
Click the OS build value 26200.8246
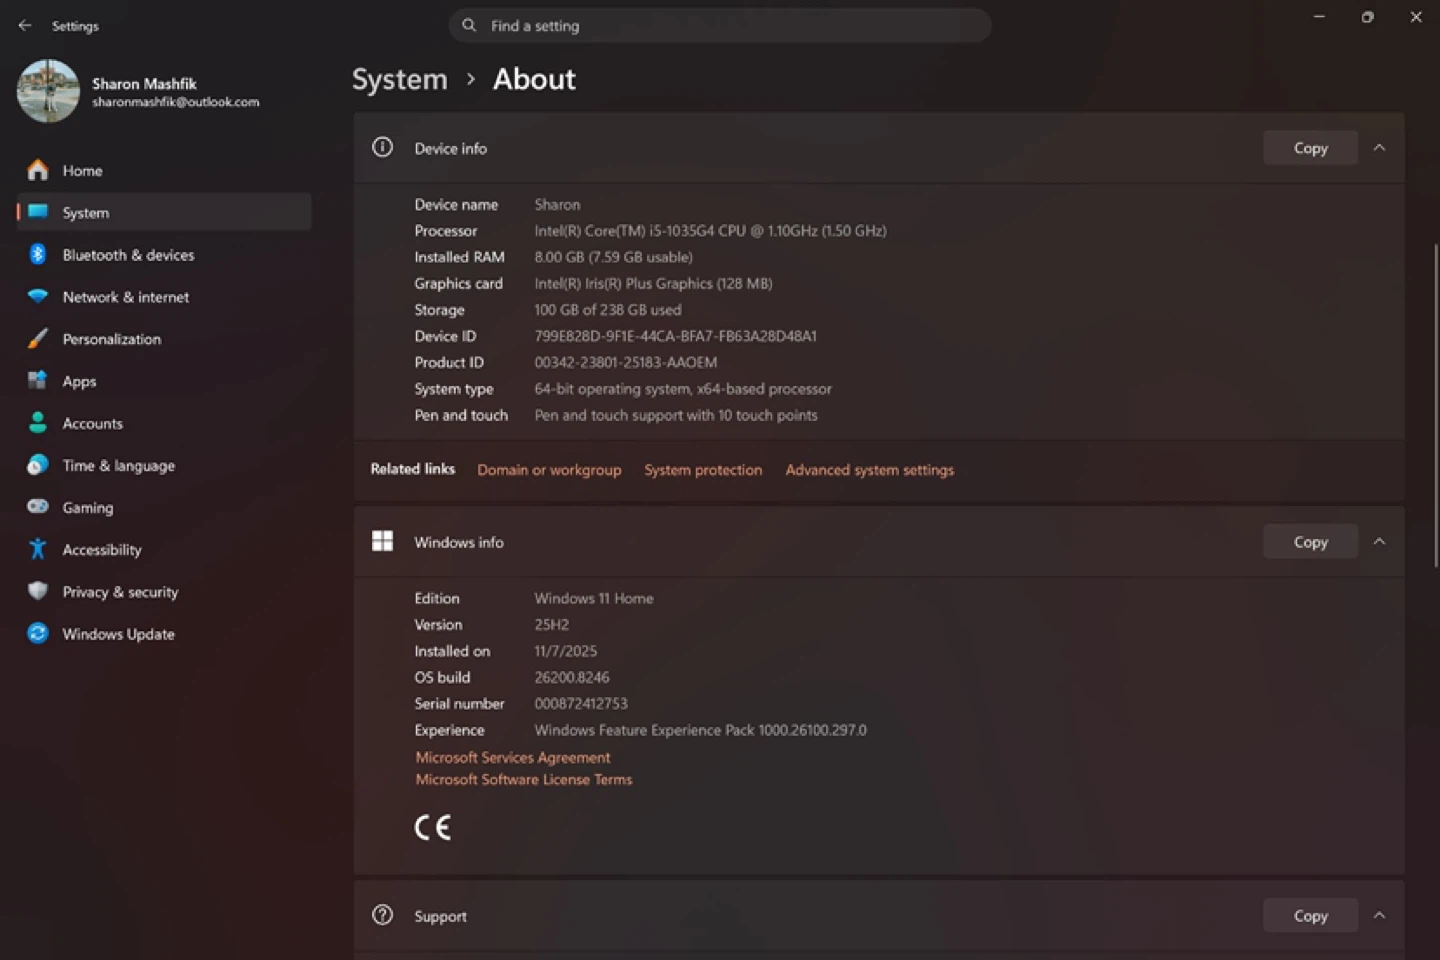point(572,678)
